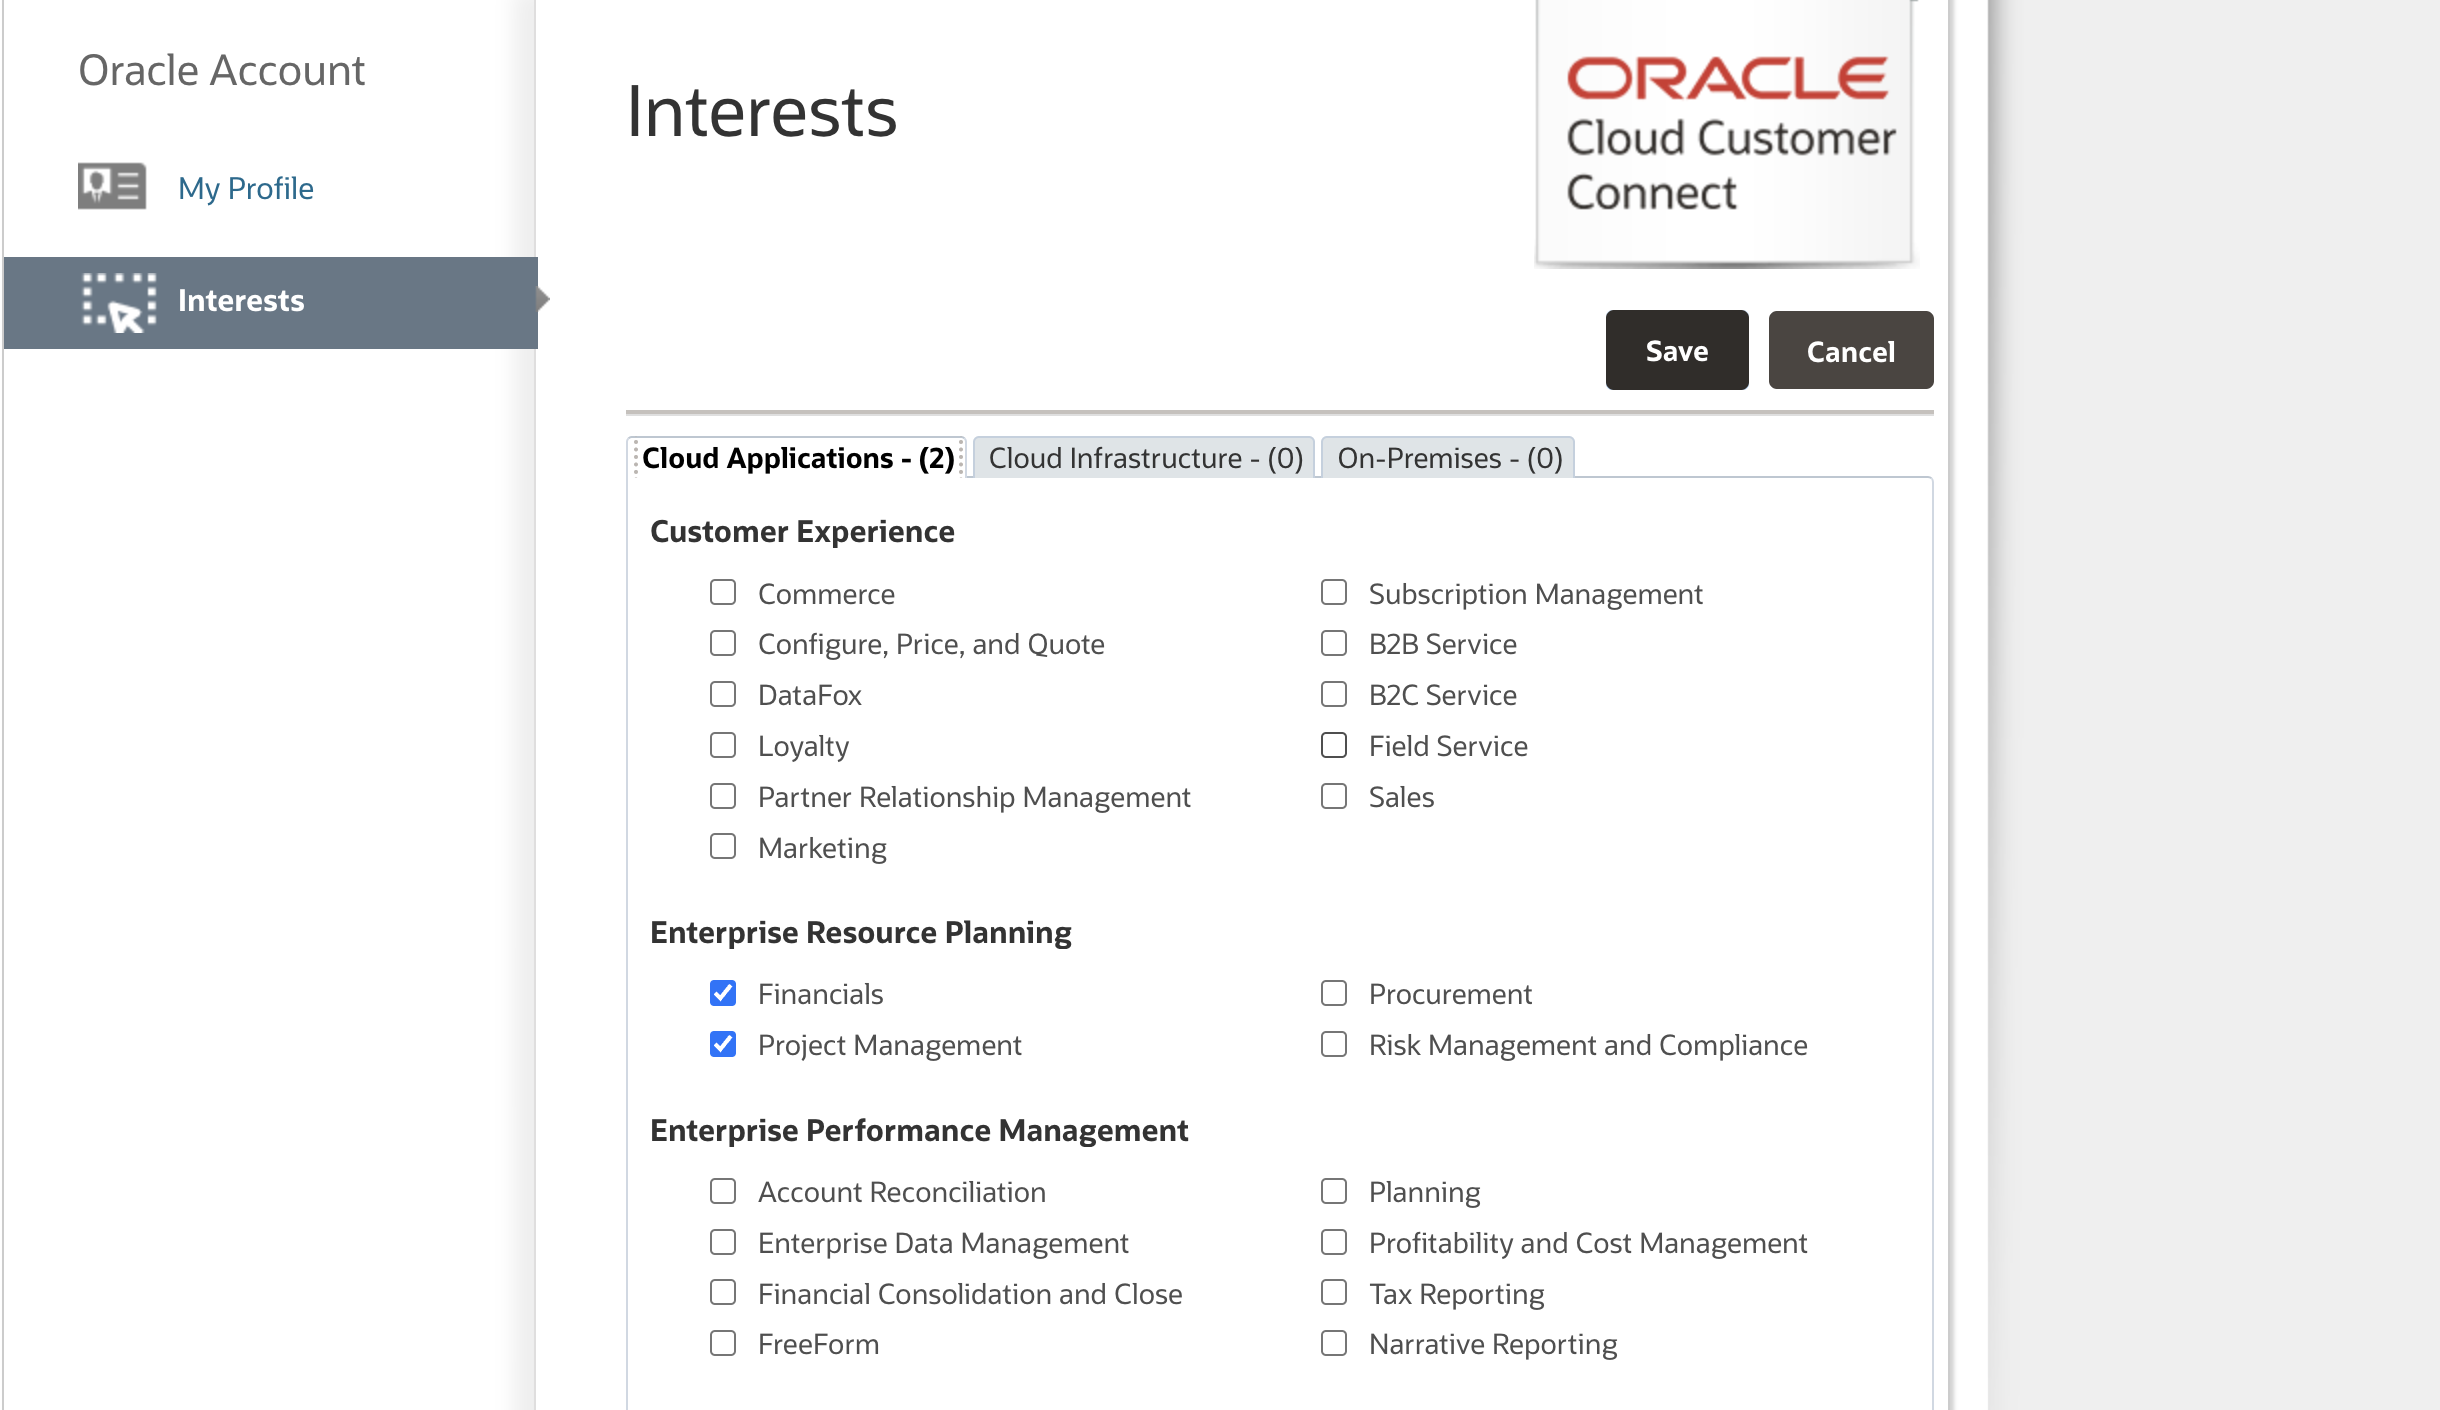
Task: Open the My Profile link
Action: tap(246, 188)
